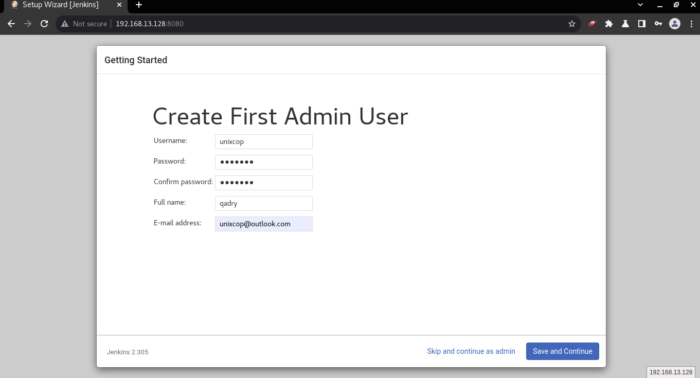The width and height of the screenshot is (700, 378).
Task: Click Save and Continue button
Action: pos(562,351)
